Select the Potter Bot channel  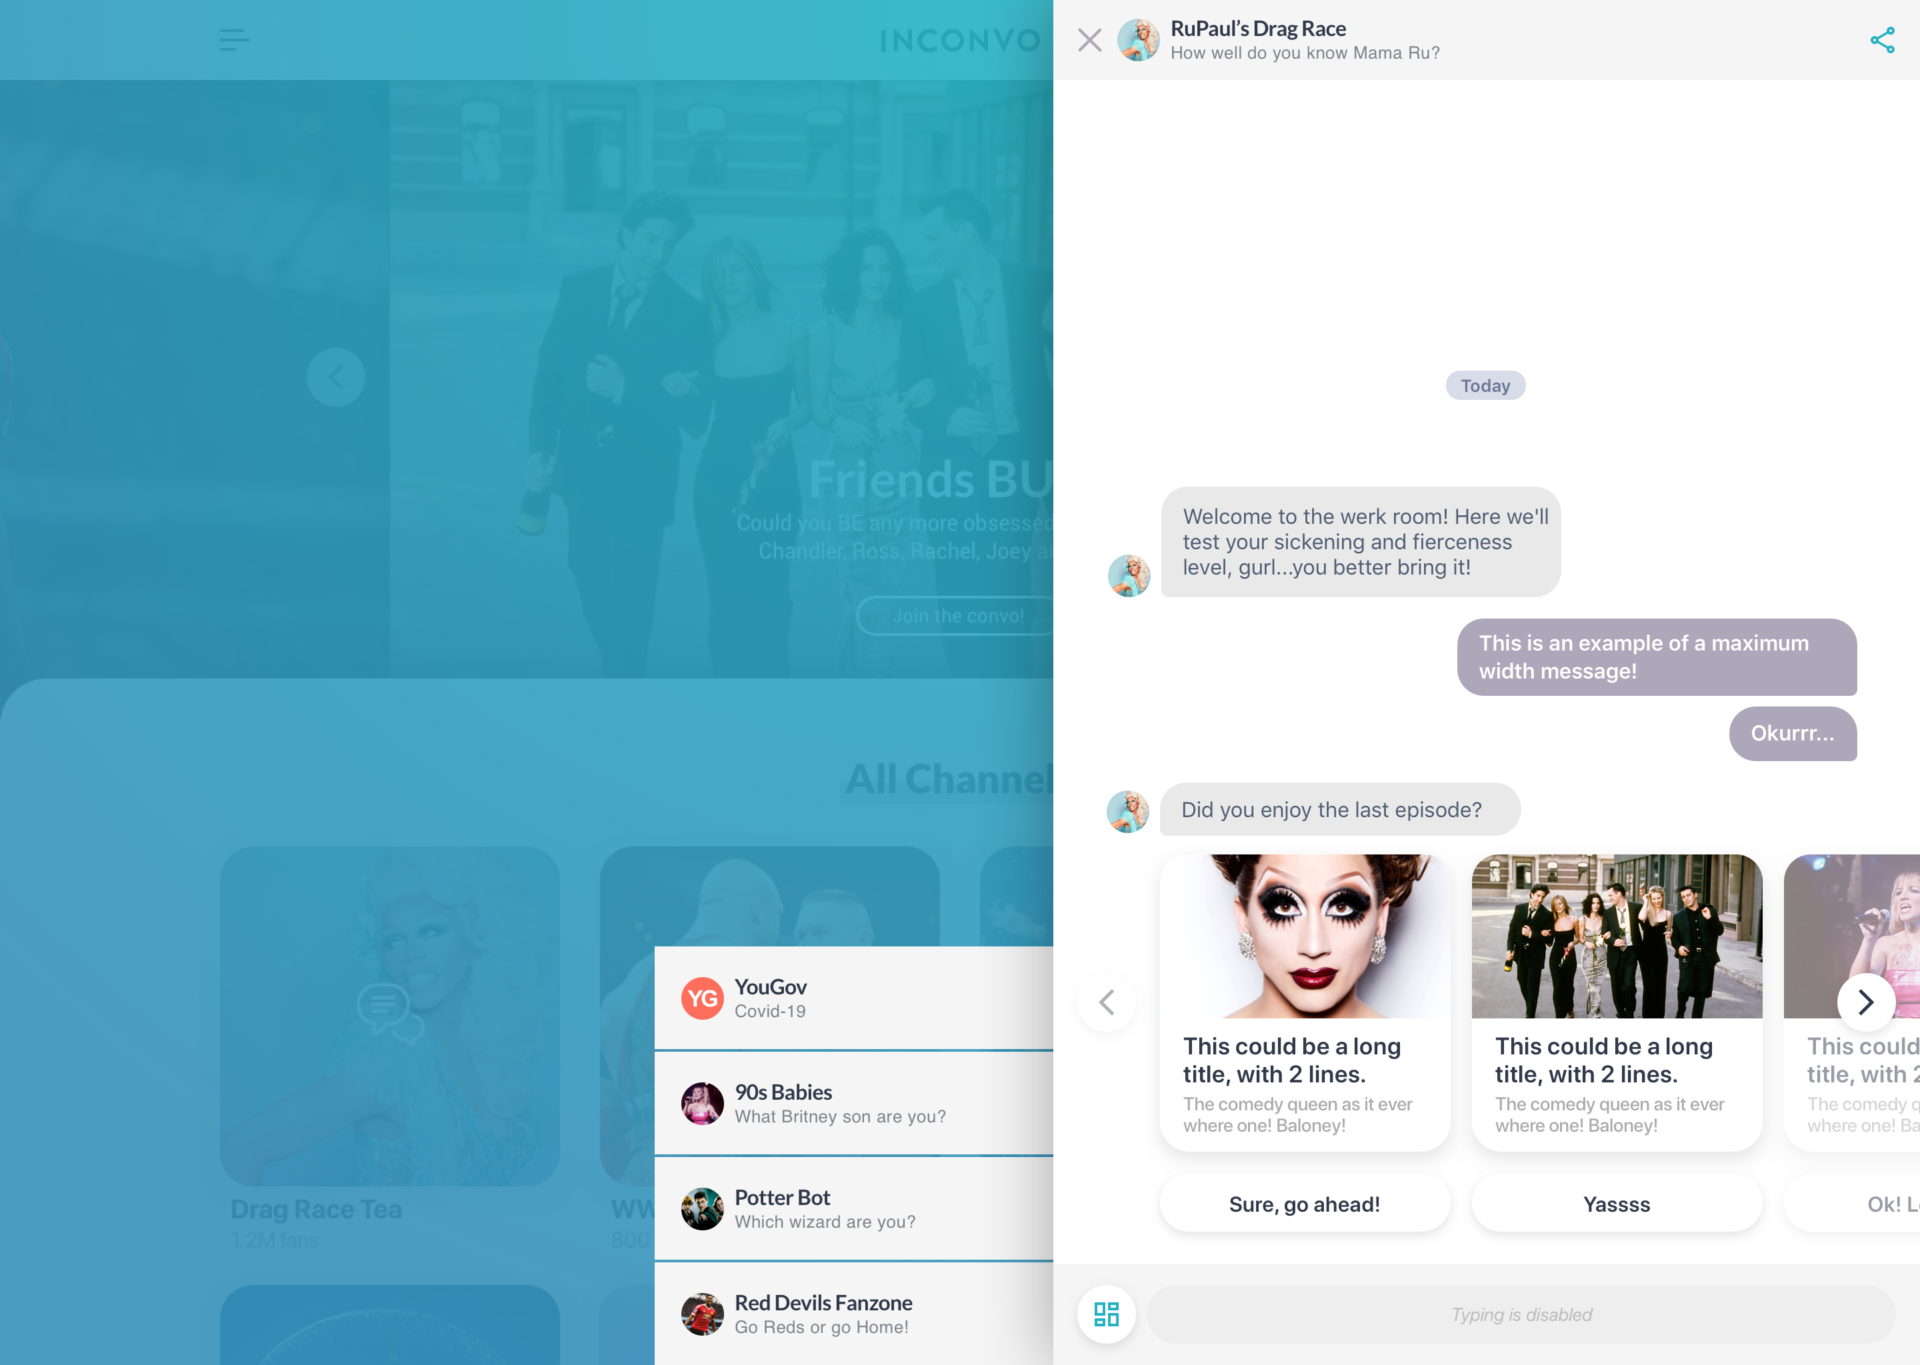tap(857, 1208)
